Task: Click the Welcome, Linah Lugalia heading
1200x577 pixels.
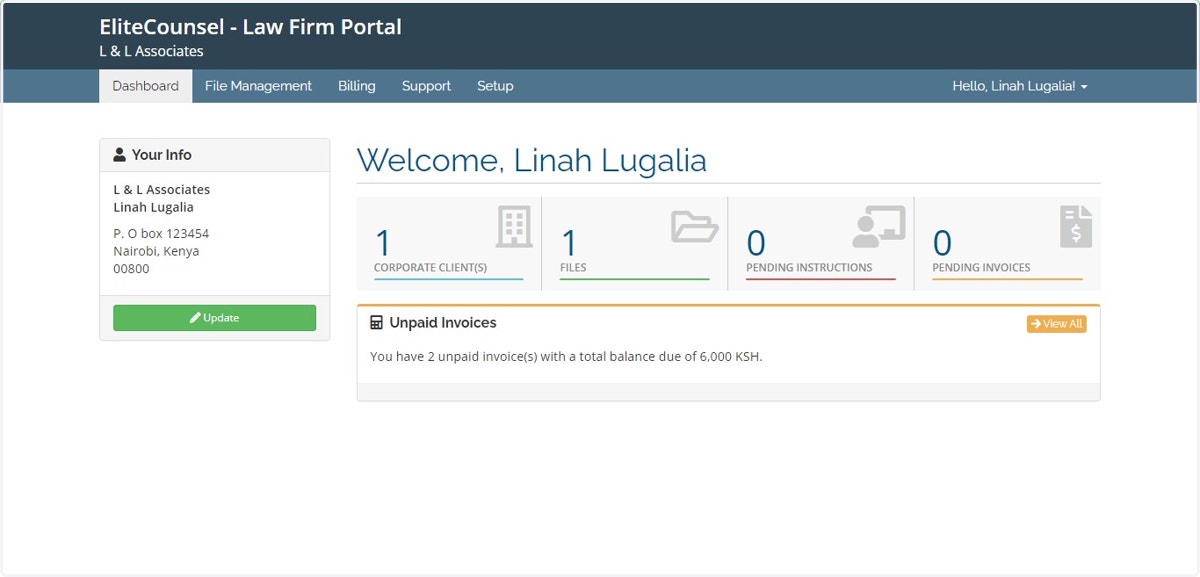Action: tap(531, 160)
